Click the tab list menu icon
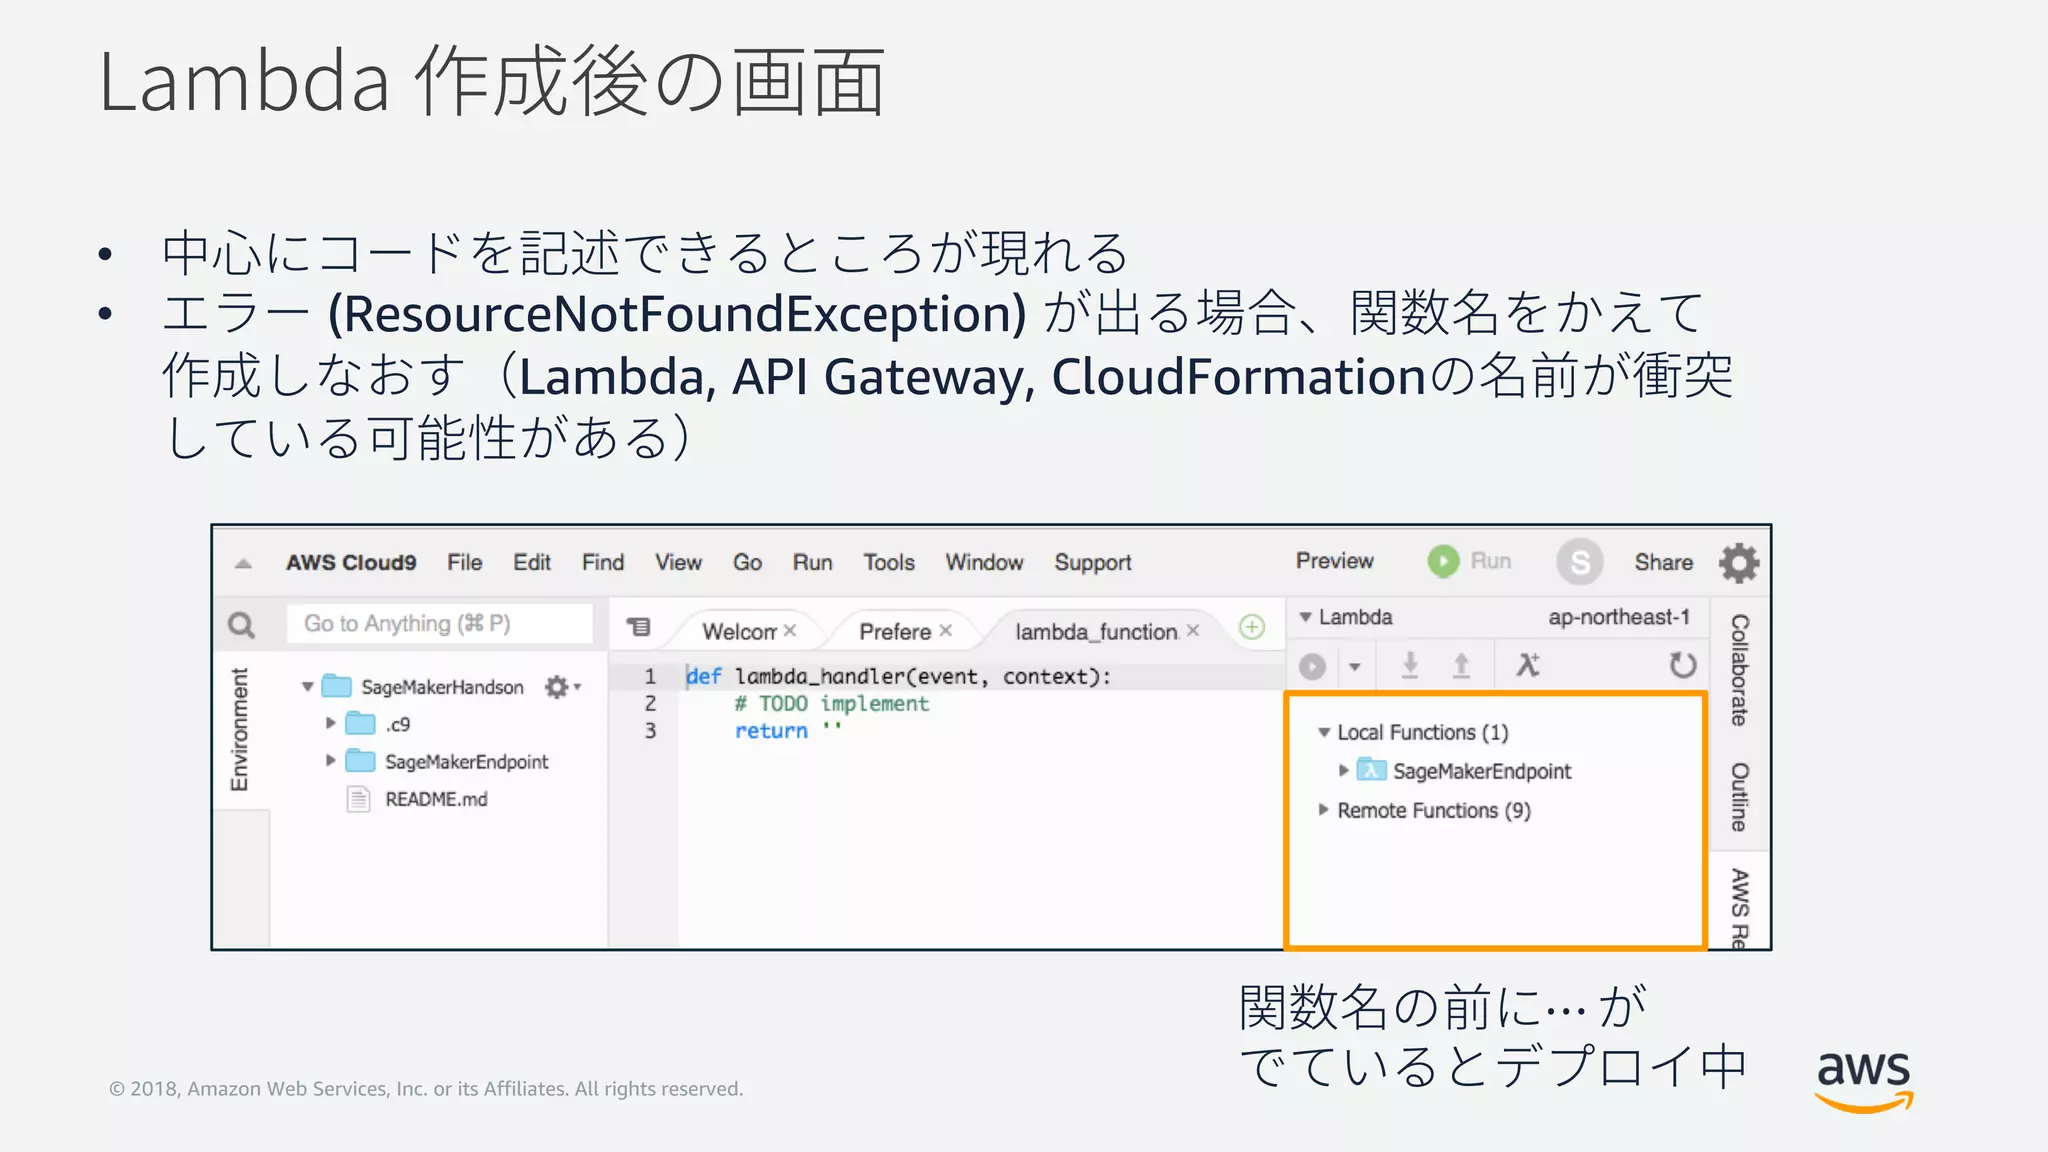The height and width of the screenshot is (1152, 2048). (x=638, y=627)
